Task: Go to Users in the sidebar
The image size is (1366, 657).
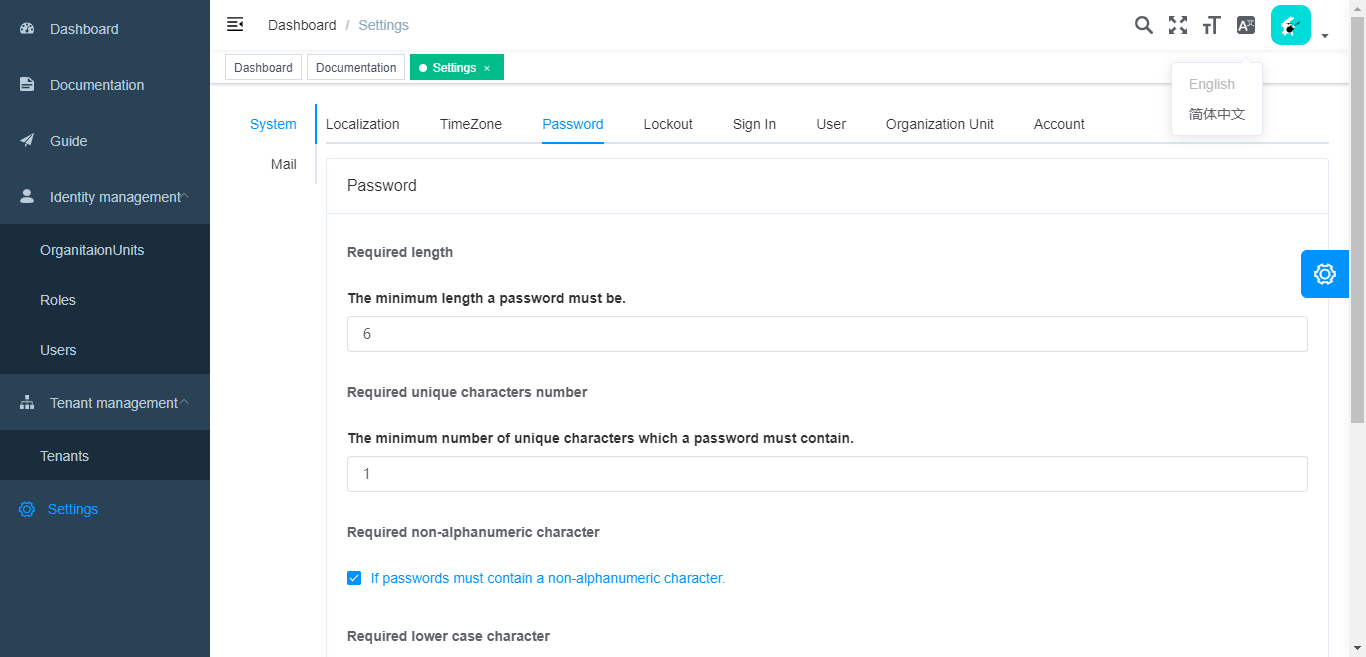Action: [58, 350]
